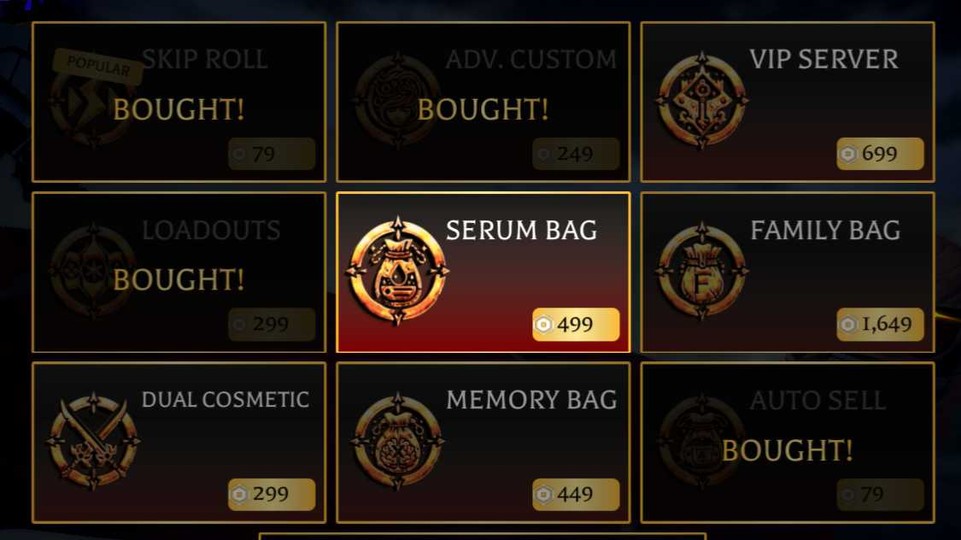The height and width of the screenshot is (540, 961).
Task: Click the Loadouts 299 price tag
Action: pos(272,324)
